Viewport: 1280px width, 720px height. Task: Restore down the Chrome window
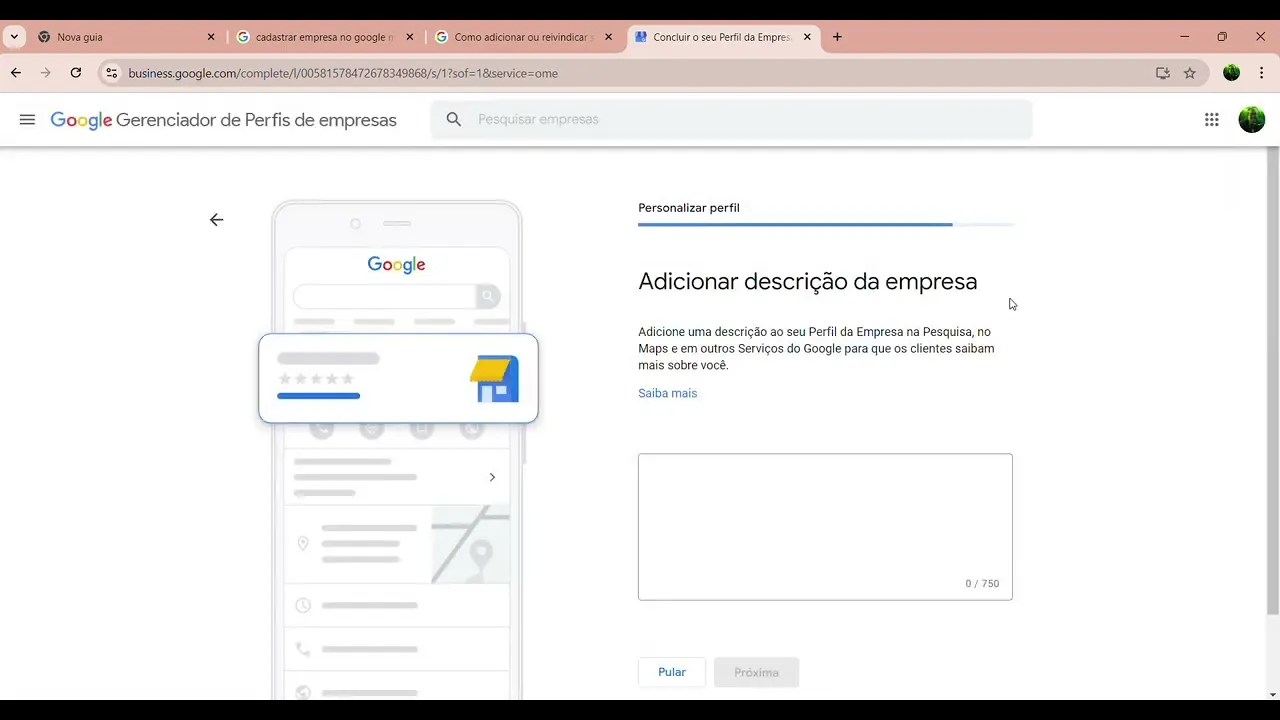pos(1222,37)
